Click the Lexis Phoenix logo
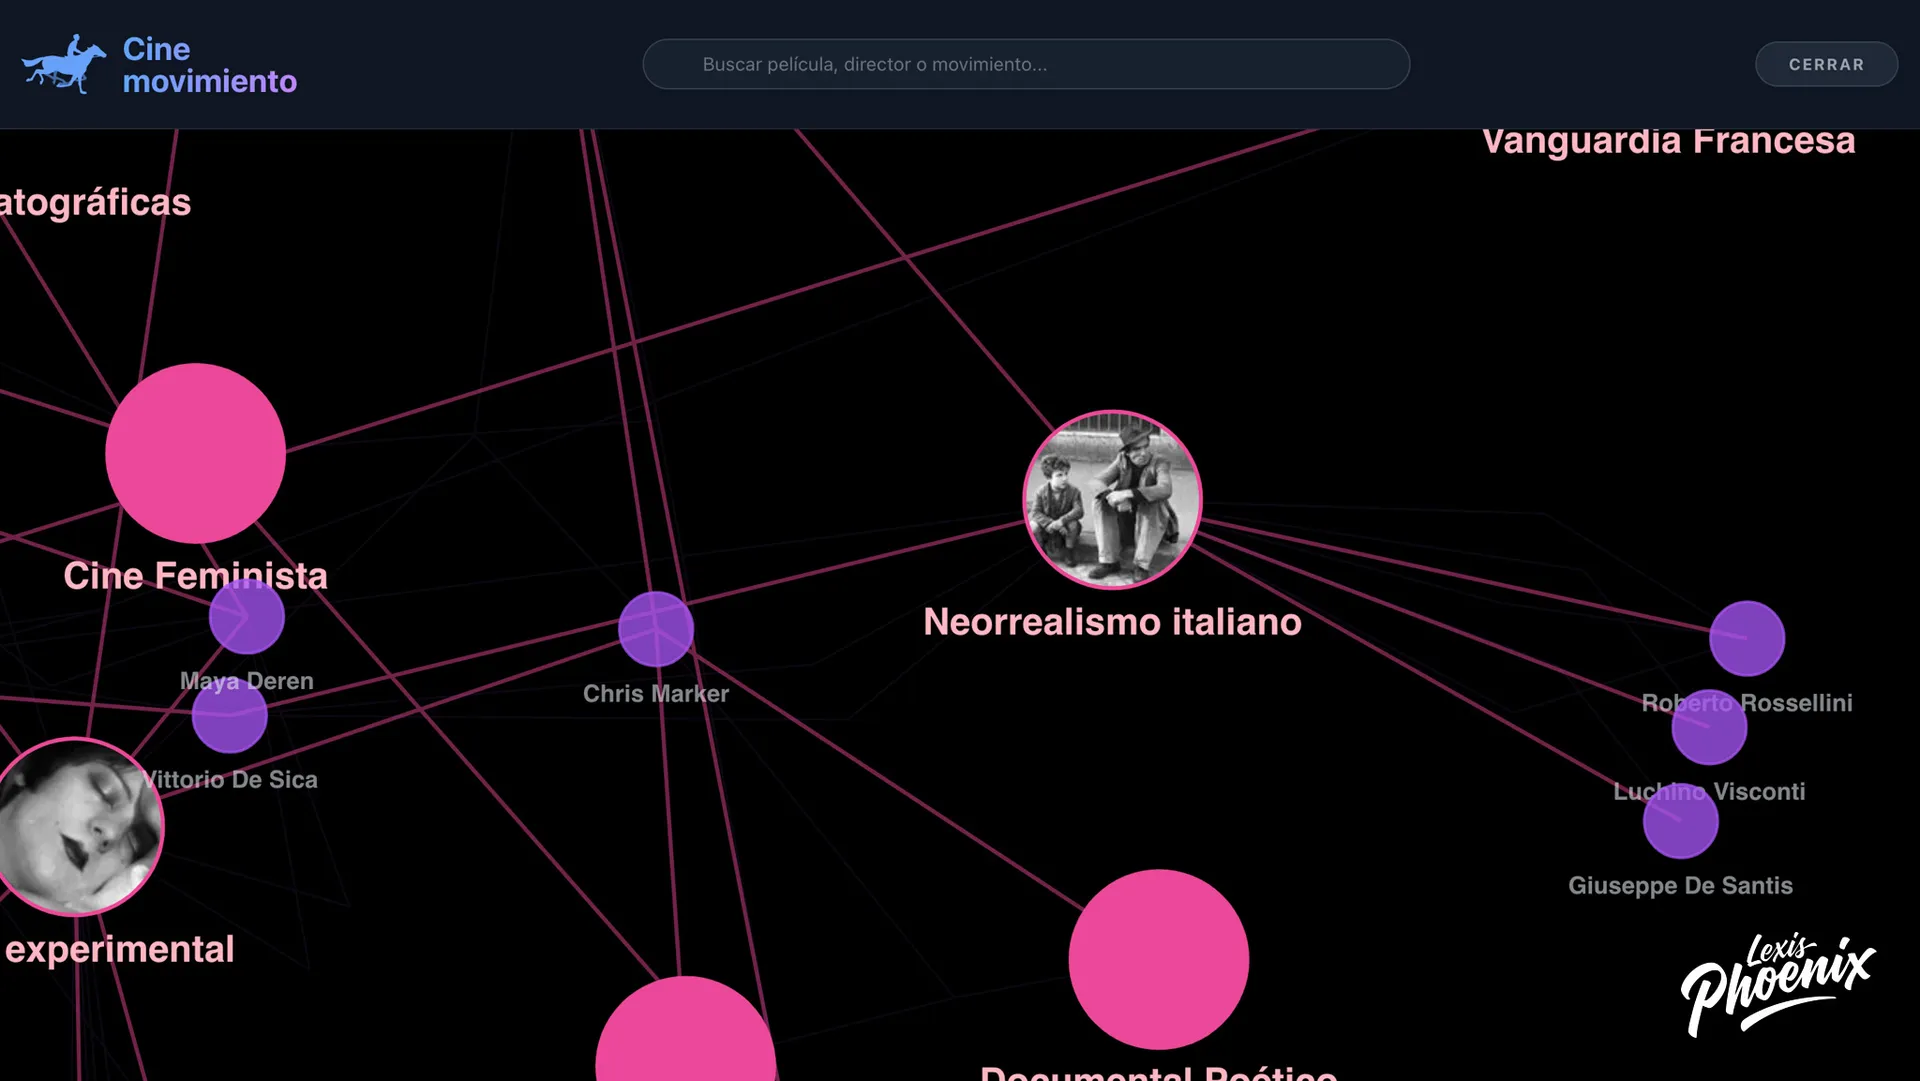The width and height of the screenshot is (1920, 1081). click(x=1777, y=985)
